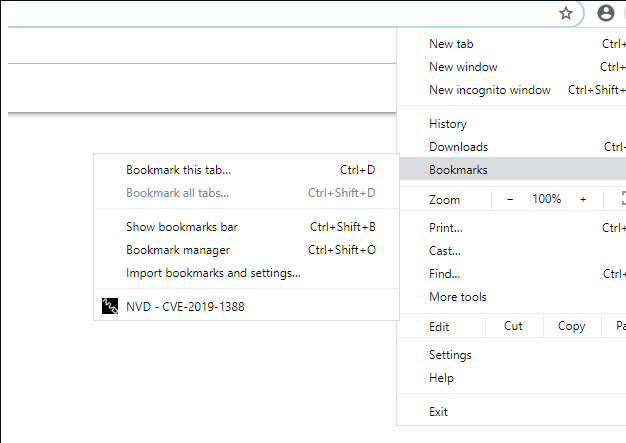Increase zoom with the plus button
The width and height of the screenshot is (626, 443).
click(x=583, y=199)
